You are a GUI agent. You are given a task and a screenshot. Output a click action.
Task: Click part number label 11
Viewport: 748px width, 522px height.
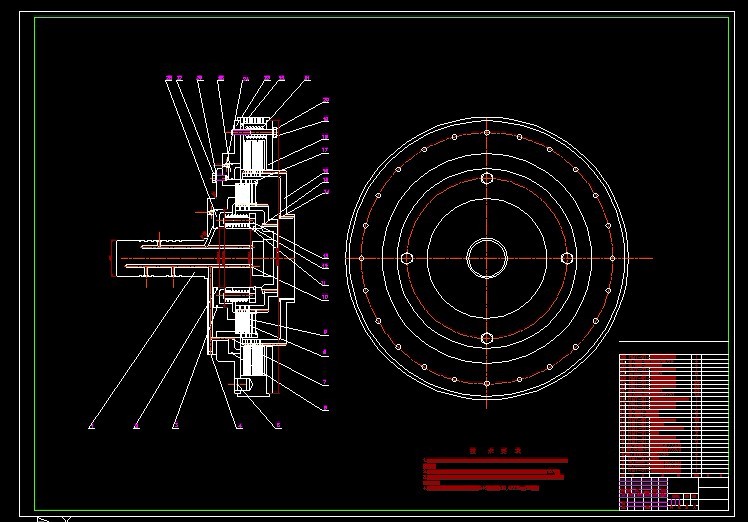325,283
